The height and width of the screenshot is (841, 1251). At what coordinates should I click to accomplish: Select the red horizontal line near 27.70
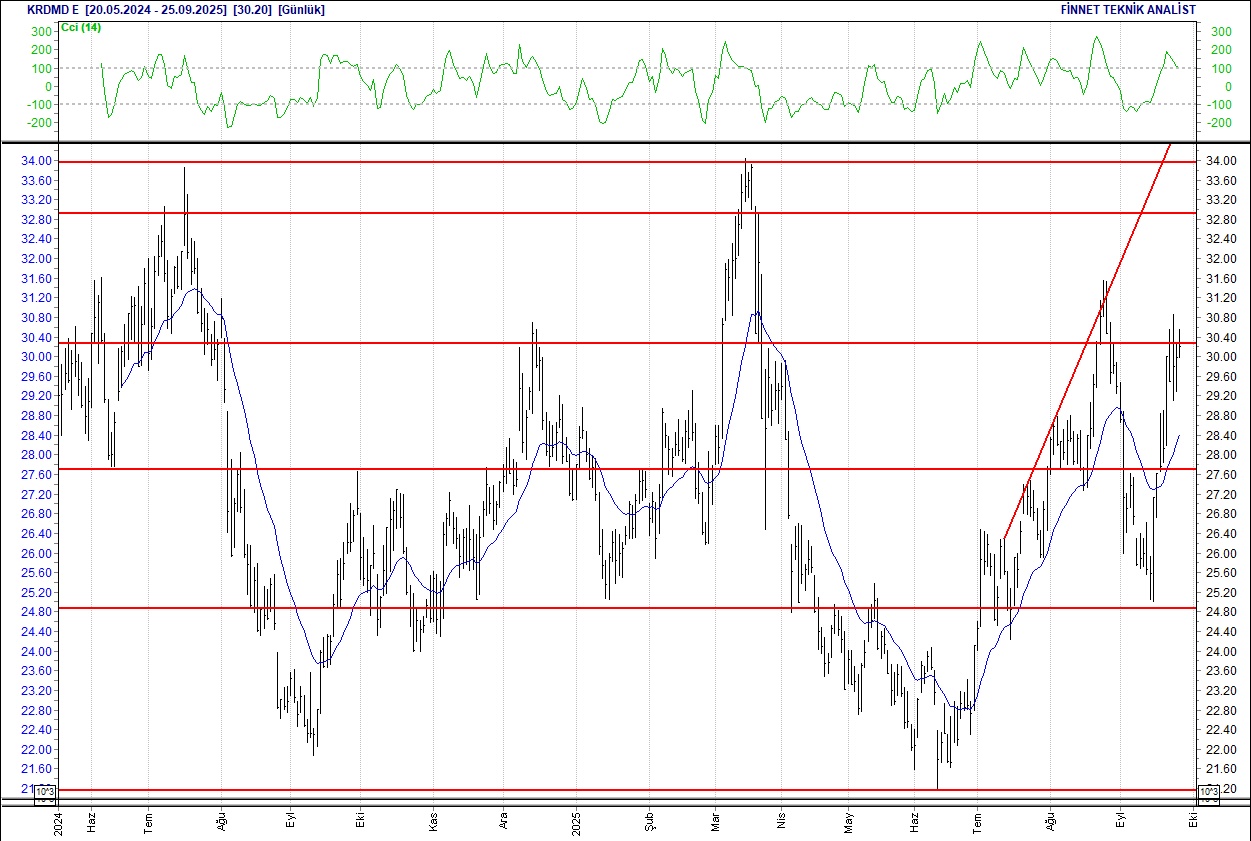[626, 468]
